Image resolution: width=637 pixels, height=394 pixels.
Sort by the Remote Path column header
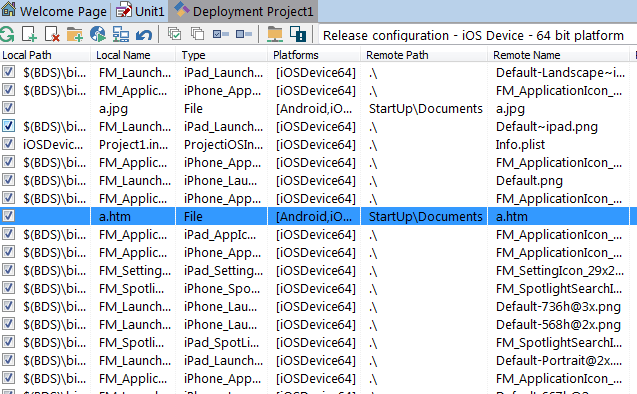425,55
